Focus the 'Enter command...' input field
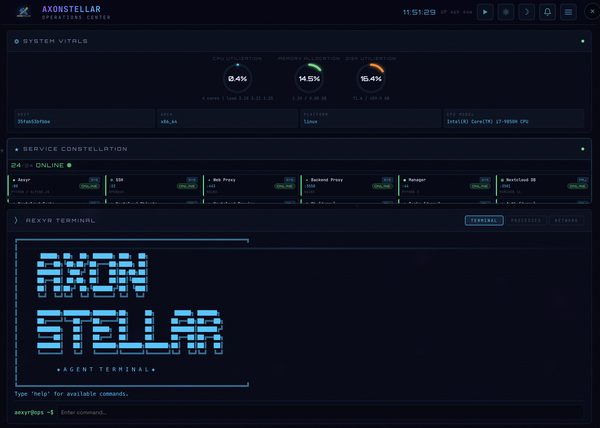Screen dimensions: 600x428 coord(321,412)
